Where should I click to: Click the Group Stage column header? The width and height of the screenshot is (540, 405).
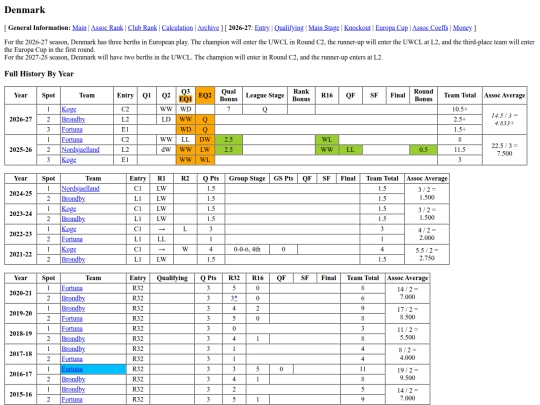pos(247,178)
